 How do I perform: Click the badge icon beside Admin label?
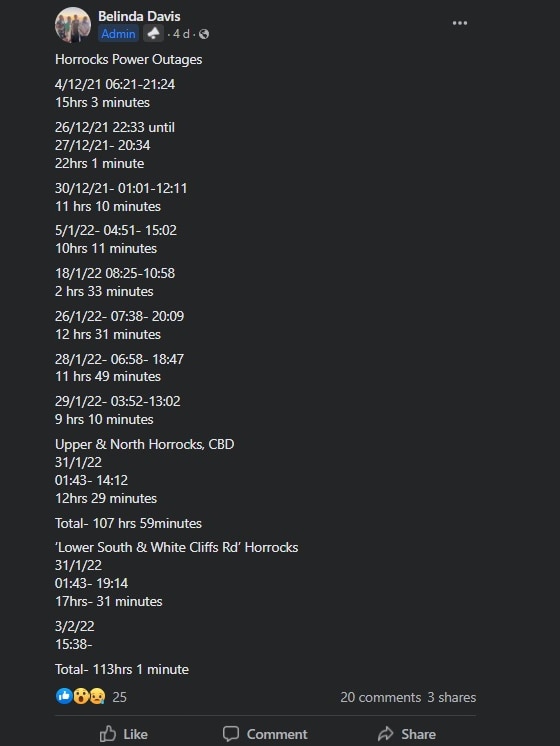coord(153,34)
